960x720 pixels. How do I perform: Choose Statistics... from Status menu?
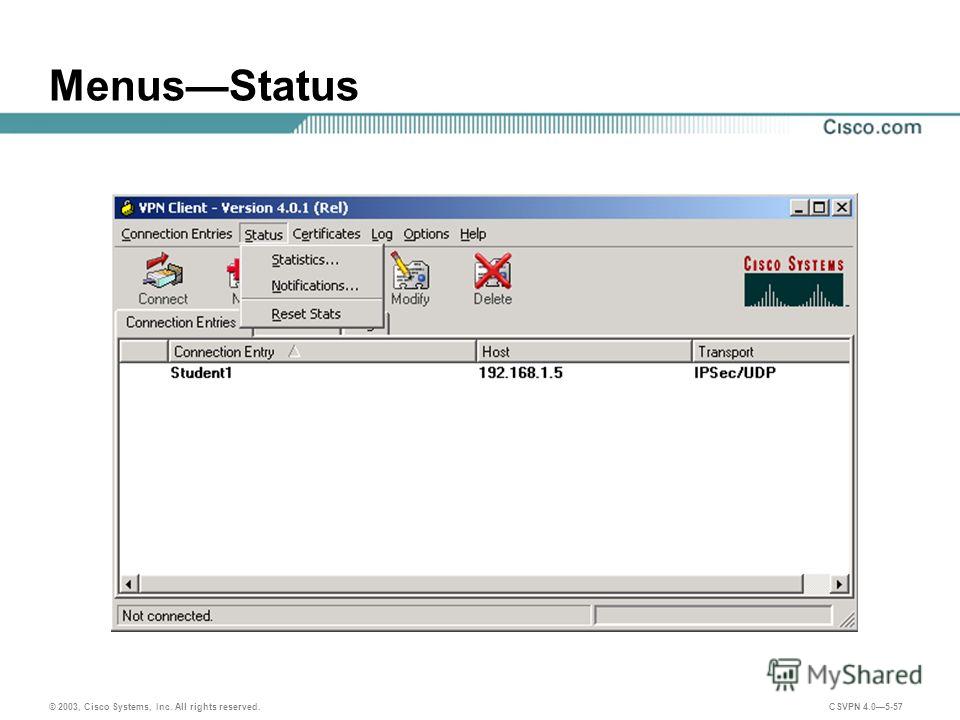[x=312, y=260]
